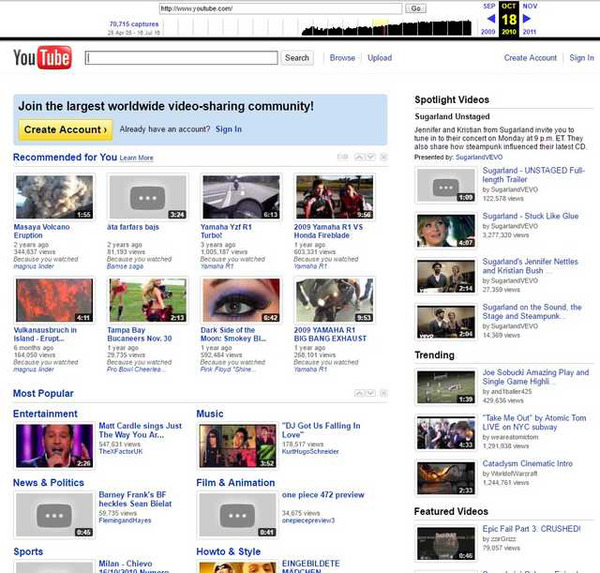The width and height of the screenshot is (600, 573).
Task: Open Sugarland on the Sound, the Stage link
Action: tap(532, 312)
